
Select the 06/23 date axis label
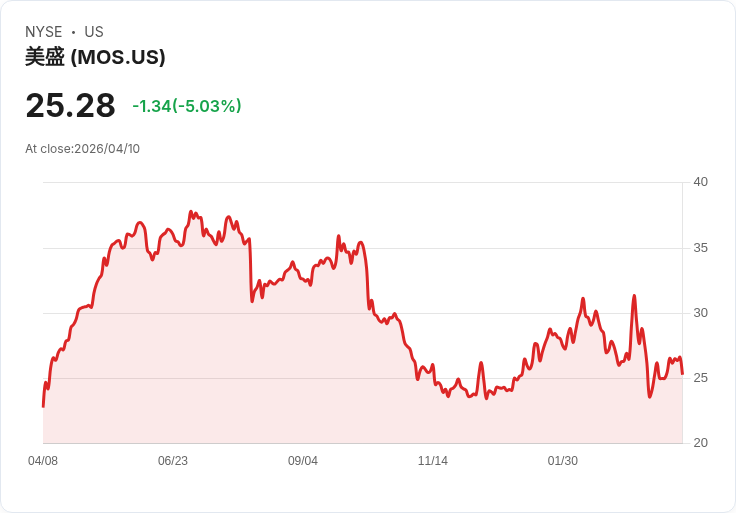click(173, 461)
